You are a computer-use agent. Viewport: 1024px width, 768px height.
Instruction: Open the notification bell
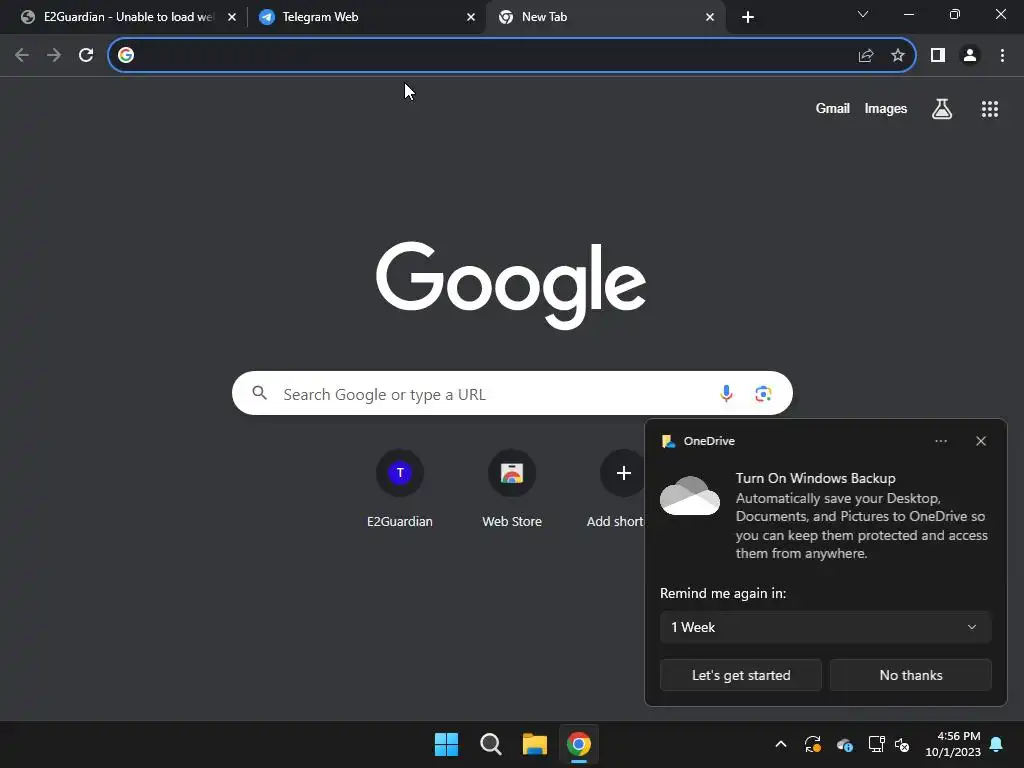tap(997, 744)
